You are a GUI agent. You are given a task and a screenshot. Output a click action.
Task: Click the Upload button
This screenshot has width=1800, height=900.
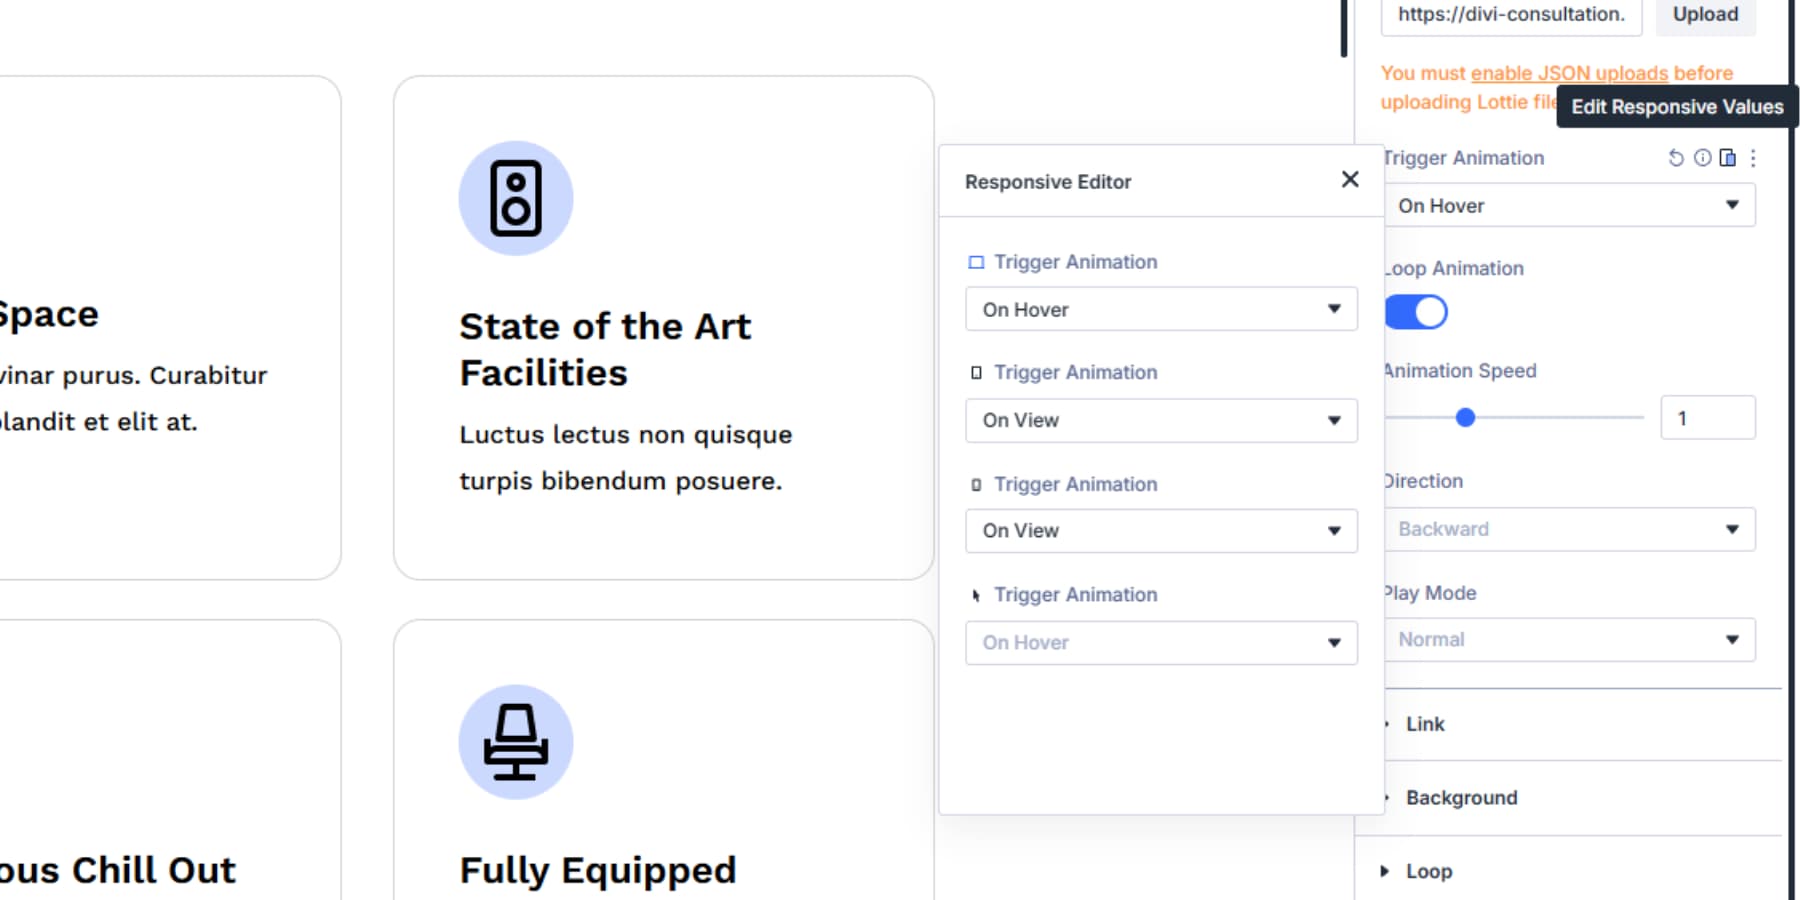[1705, 15]
